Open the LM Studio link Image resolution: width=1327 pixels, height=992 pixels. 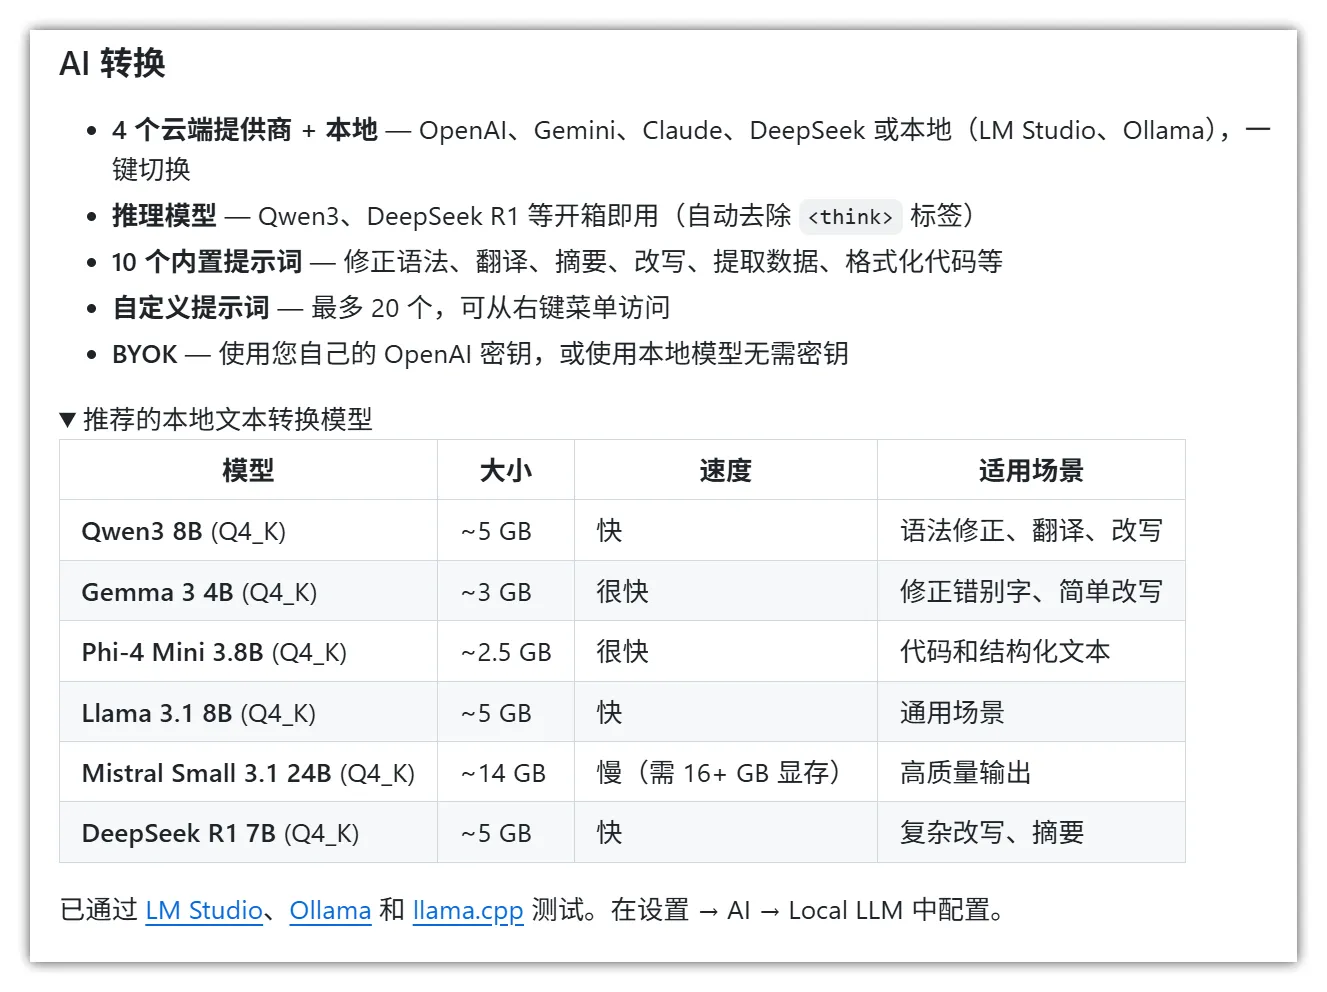coord(204,911)
